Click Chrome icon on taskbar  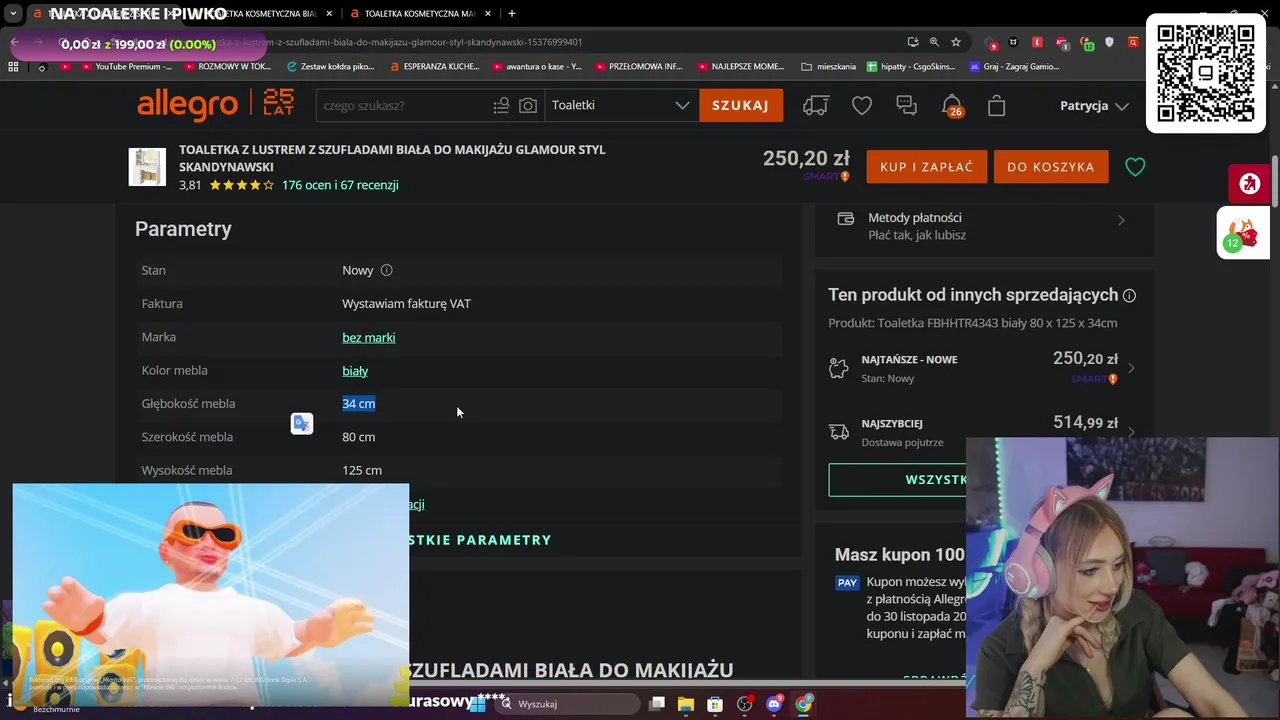(x=804, y=704)
